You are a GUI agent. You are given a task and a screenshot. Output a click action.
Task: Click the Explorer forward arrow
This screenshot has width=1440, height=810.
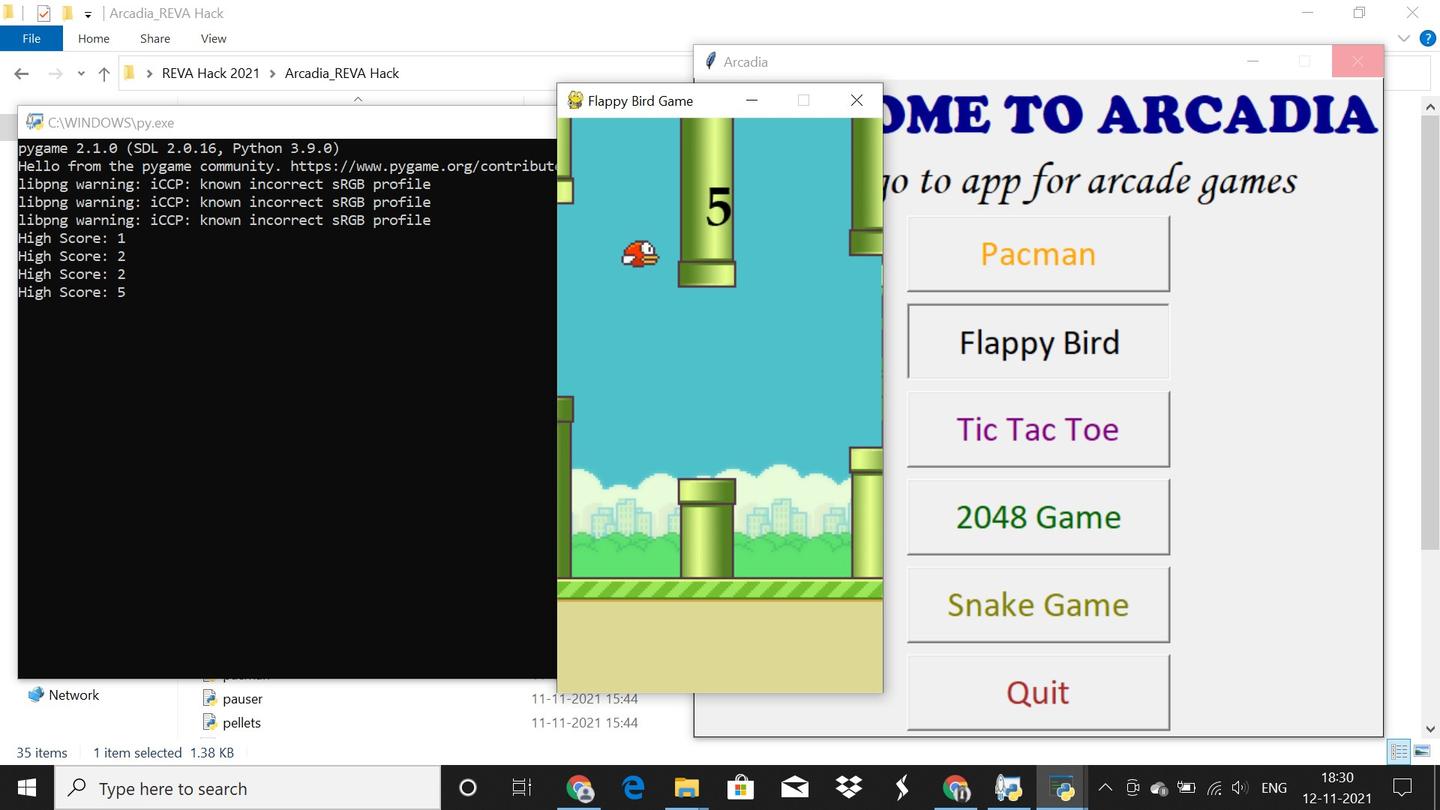point(55,73)
